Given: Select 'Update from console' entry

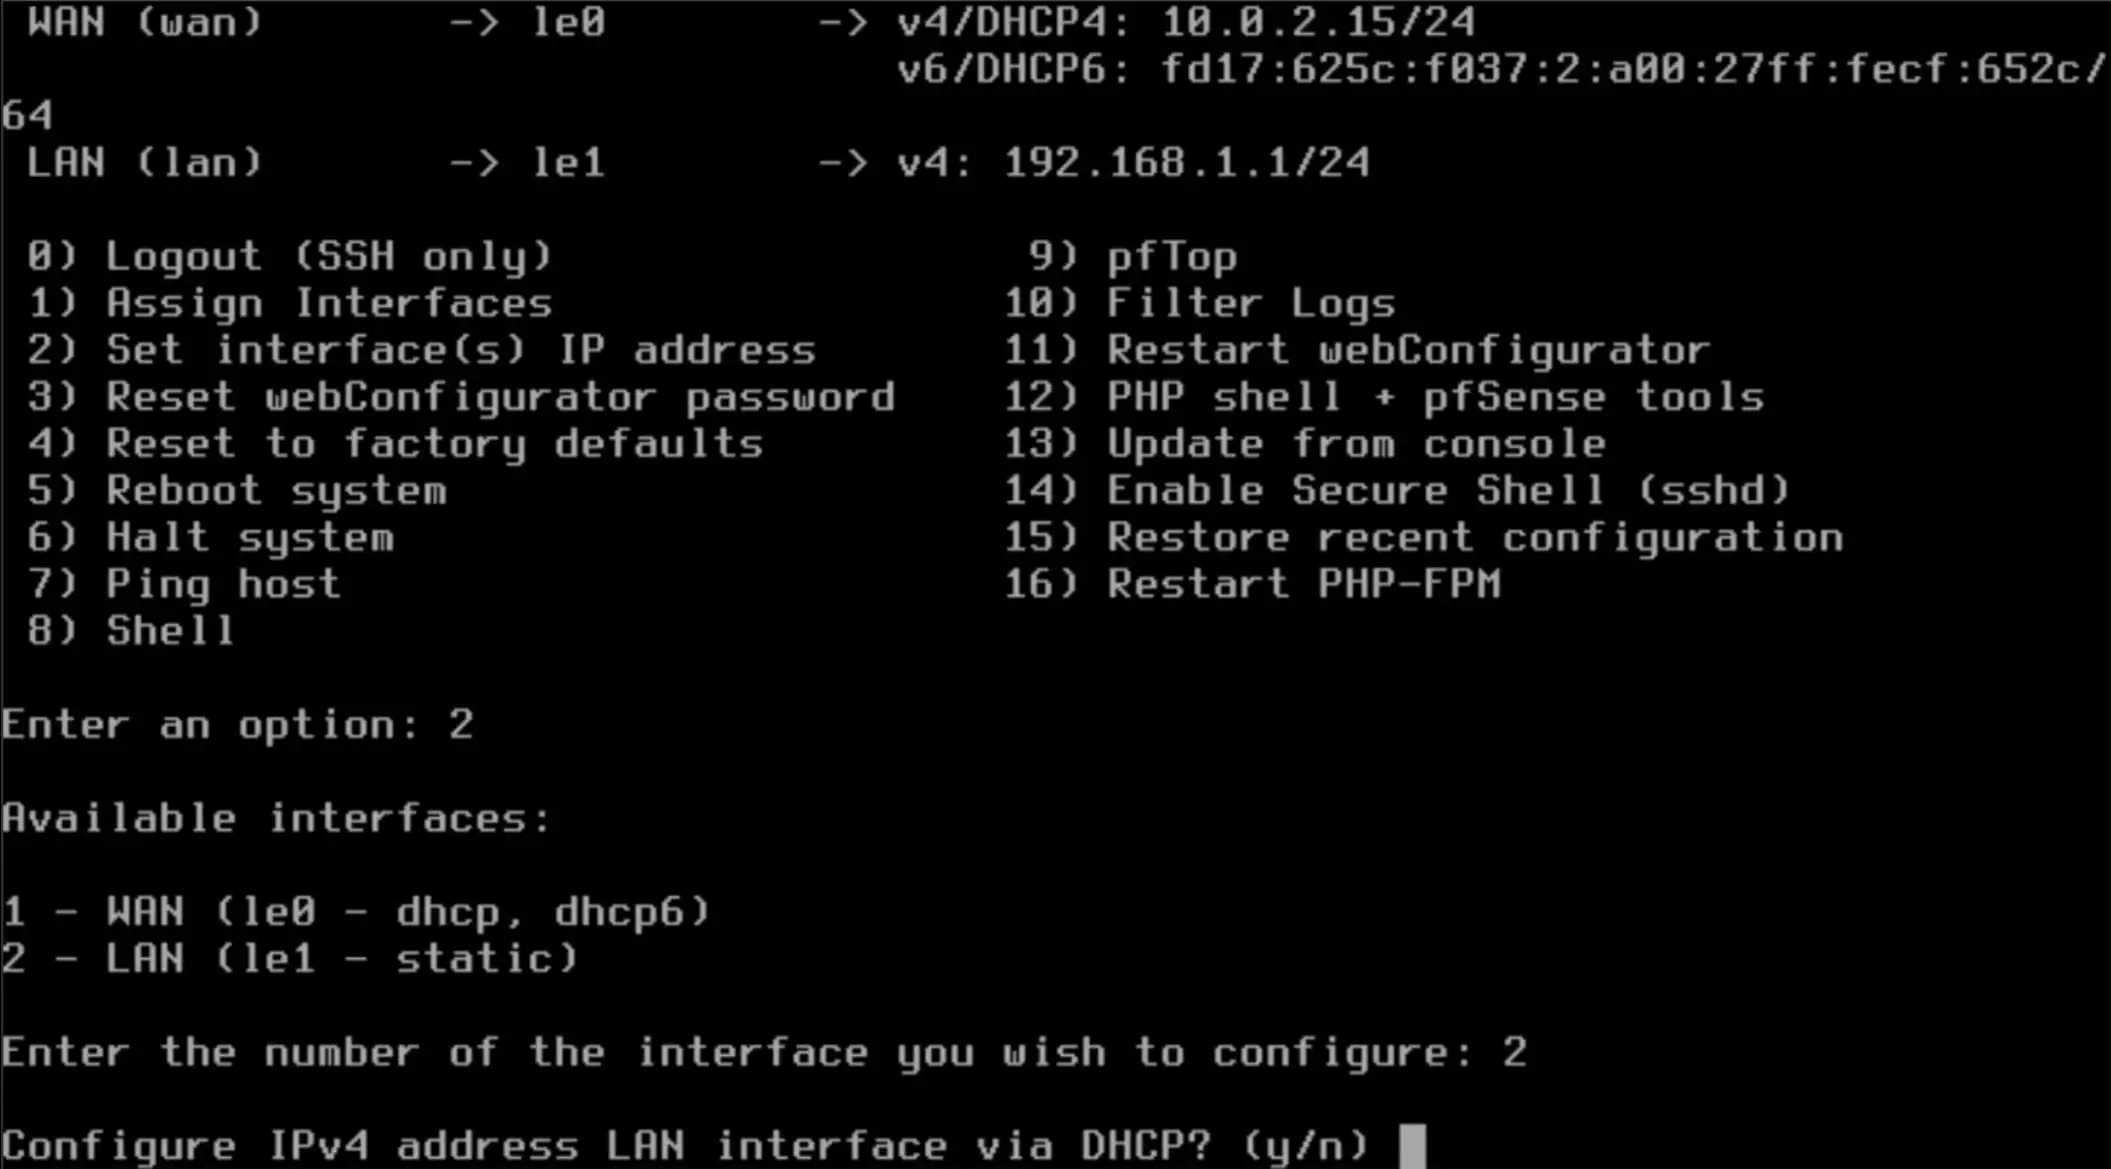Looking at the screenshot, I should pos(1356,444).
